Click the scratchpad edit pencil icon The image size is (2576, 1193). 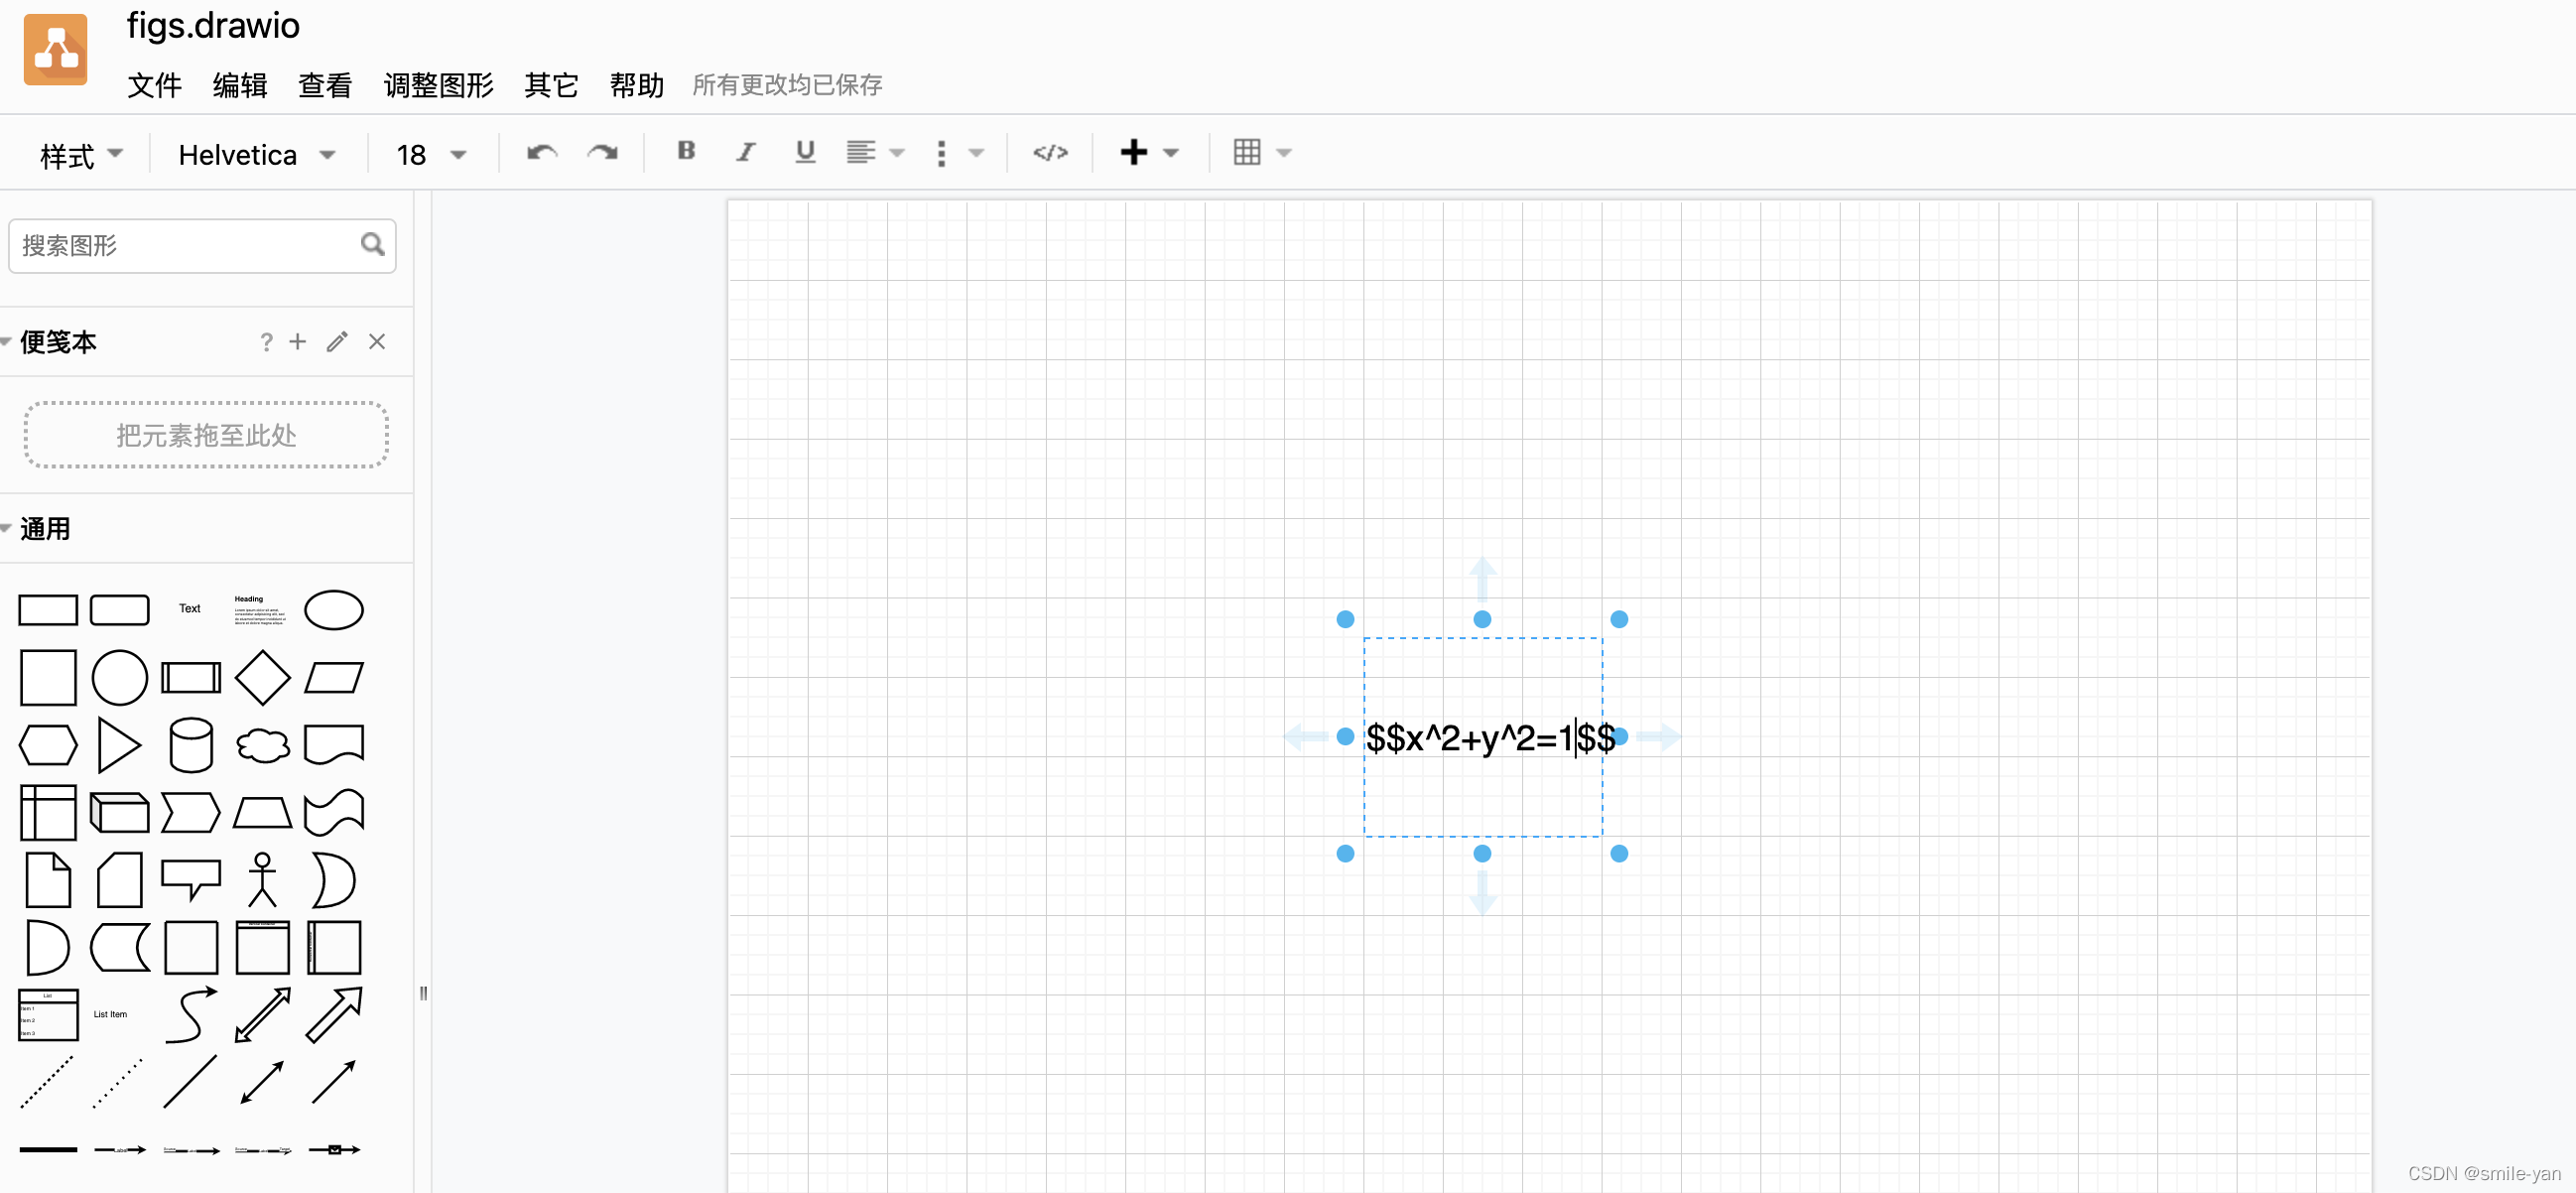[x=337, y=342]
